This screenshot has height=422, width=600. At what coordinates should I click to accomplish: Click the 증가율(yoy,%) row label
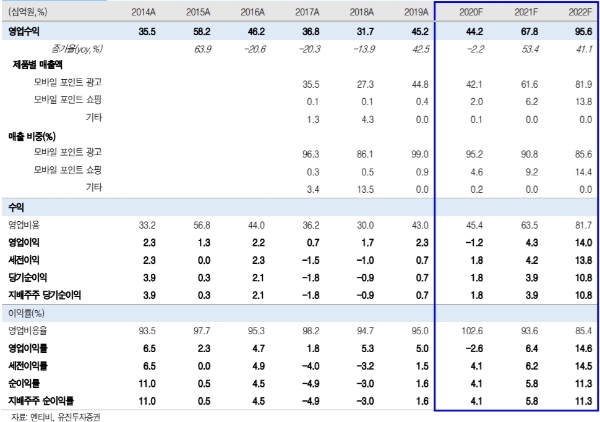click(77, 49)
